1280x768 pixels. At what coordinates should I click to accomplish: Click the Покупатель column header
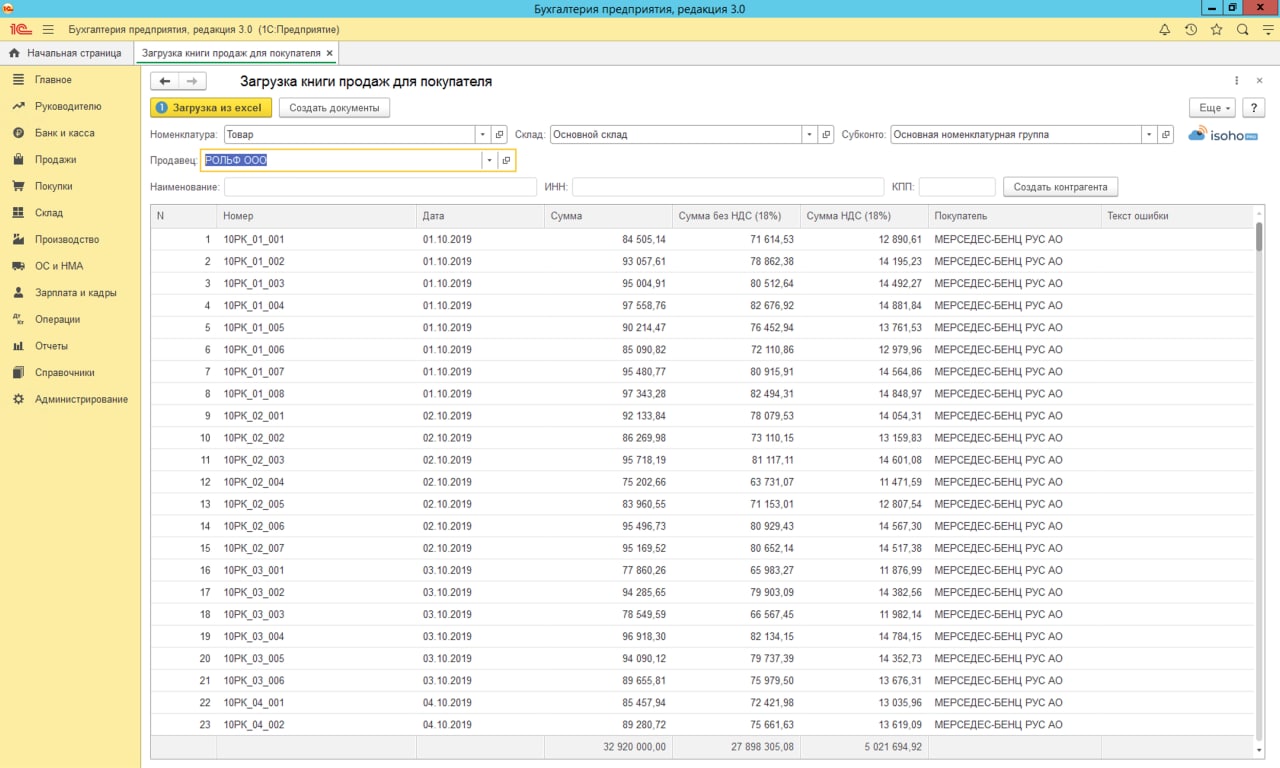coord(1014,216)
